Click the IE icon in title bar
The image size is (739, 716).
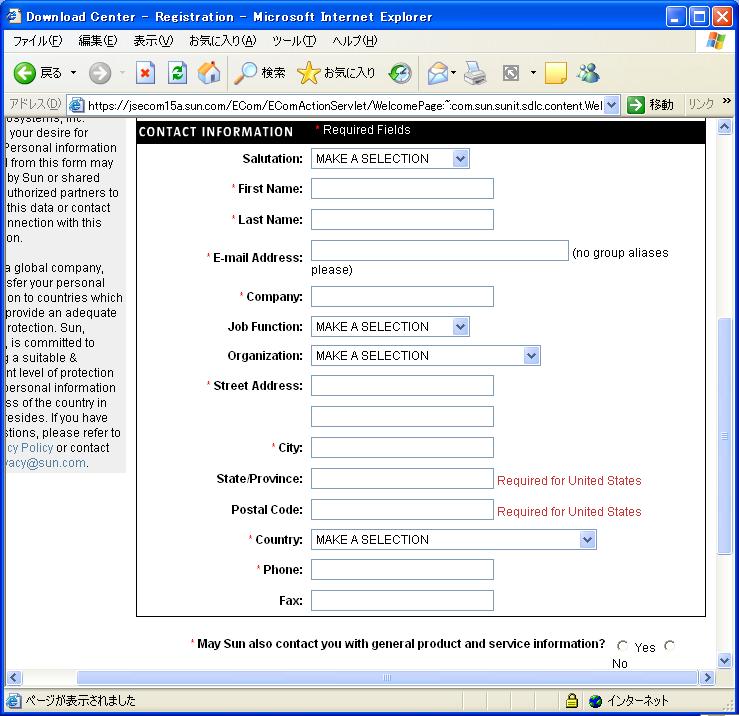pos(14,16)
